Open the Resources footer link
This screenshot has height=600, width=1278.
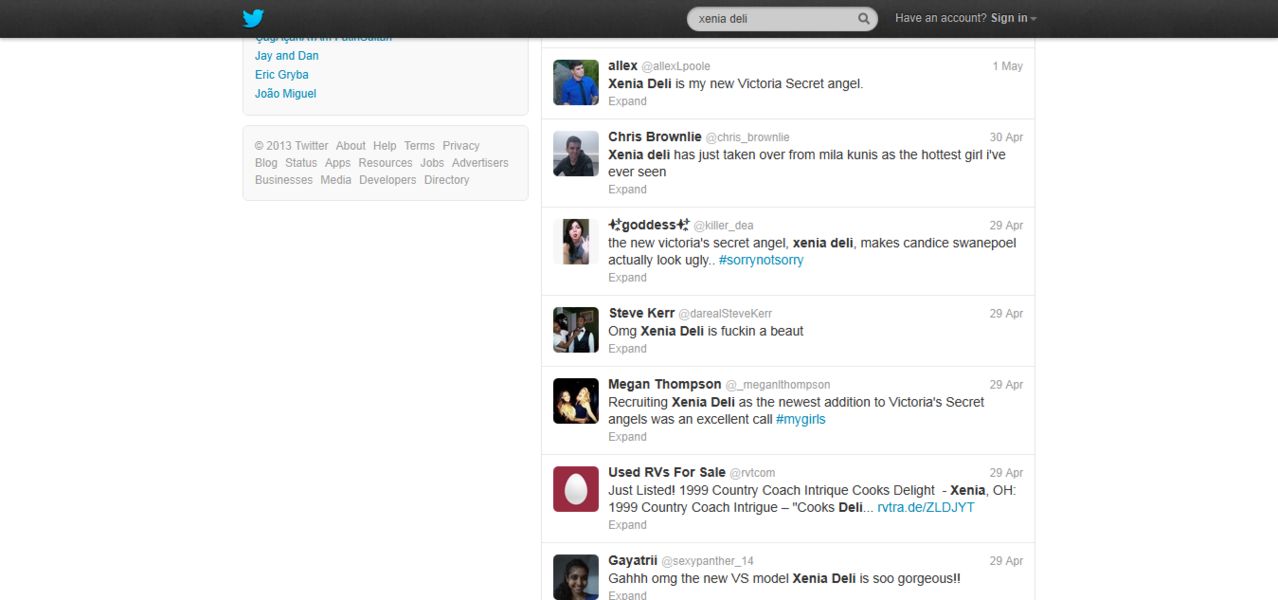[x=385, y=163]
